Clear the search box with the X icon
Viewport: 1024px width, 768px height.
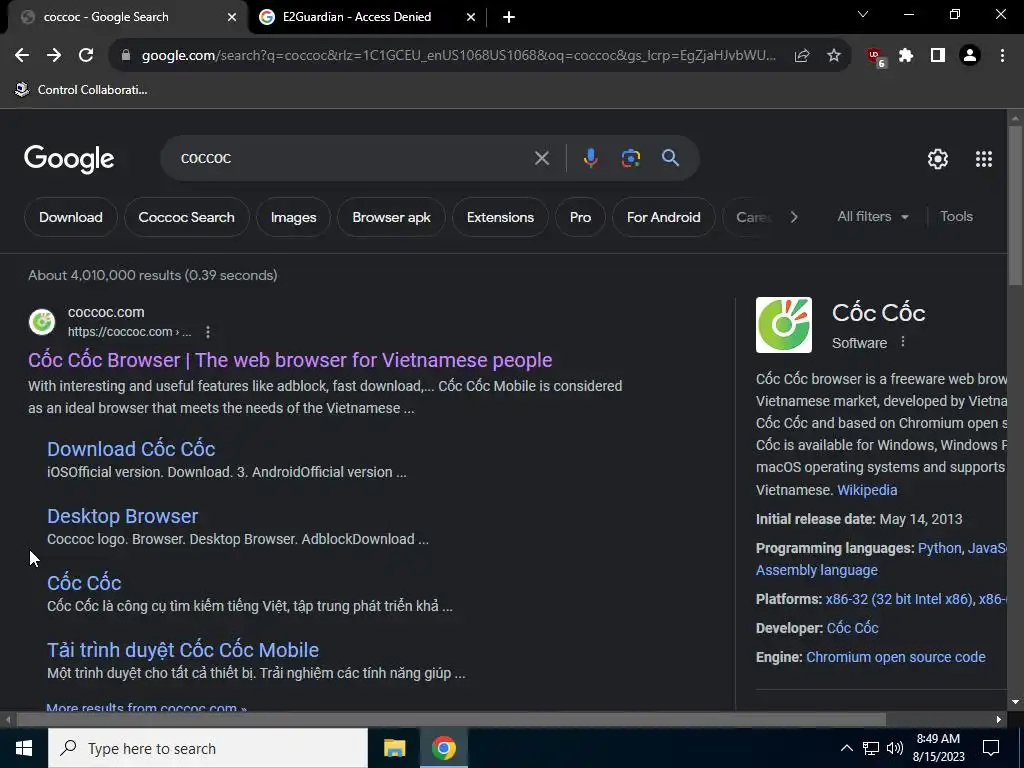click(541, 158)
